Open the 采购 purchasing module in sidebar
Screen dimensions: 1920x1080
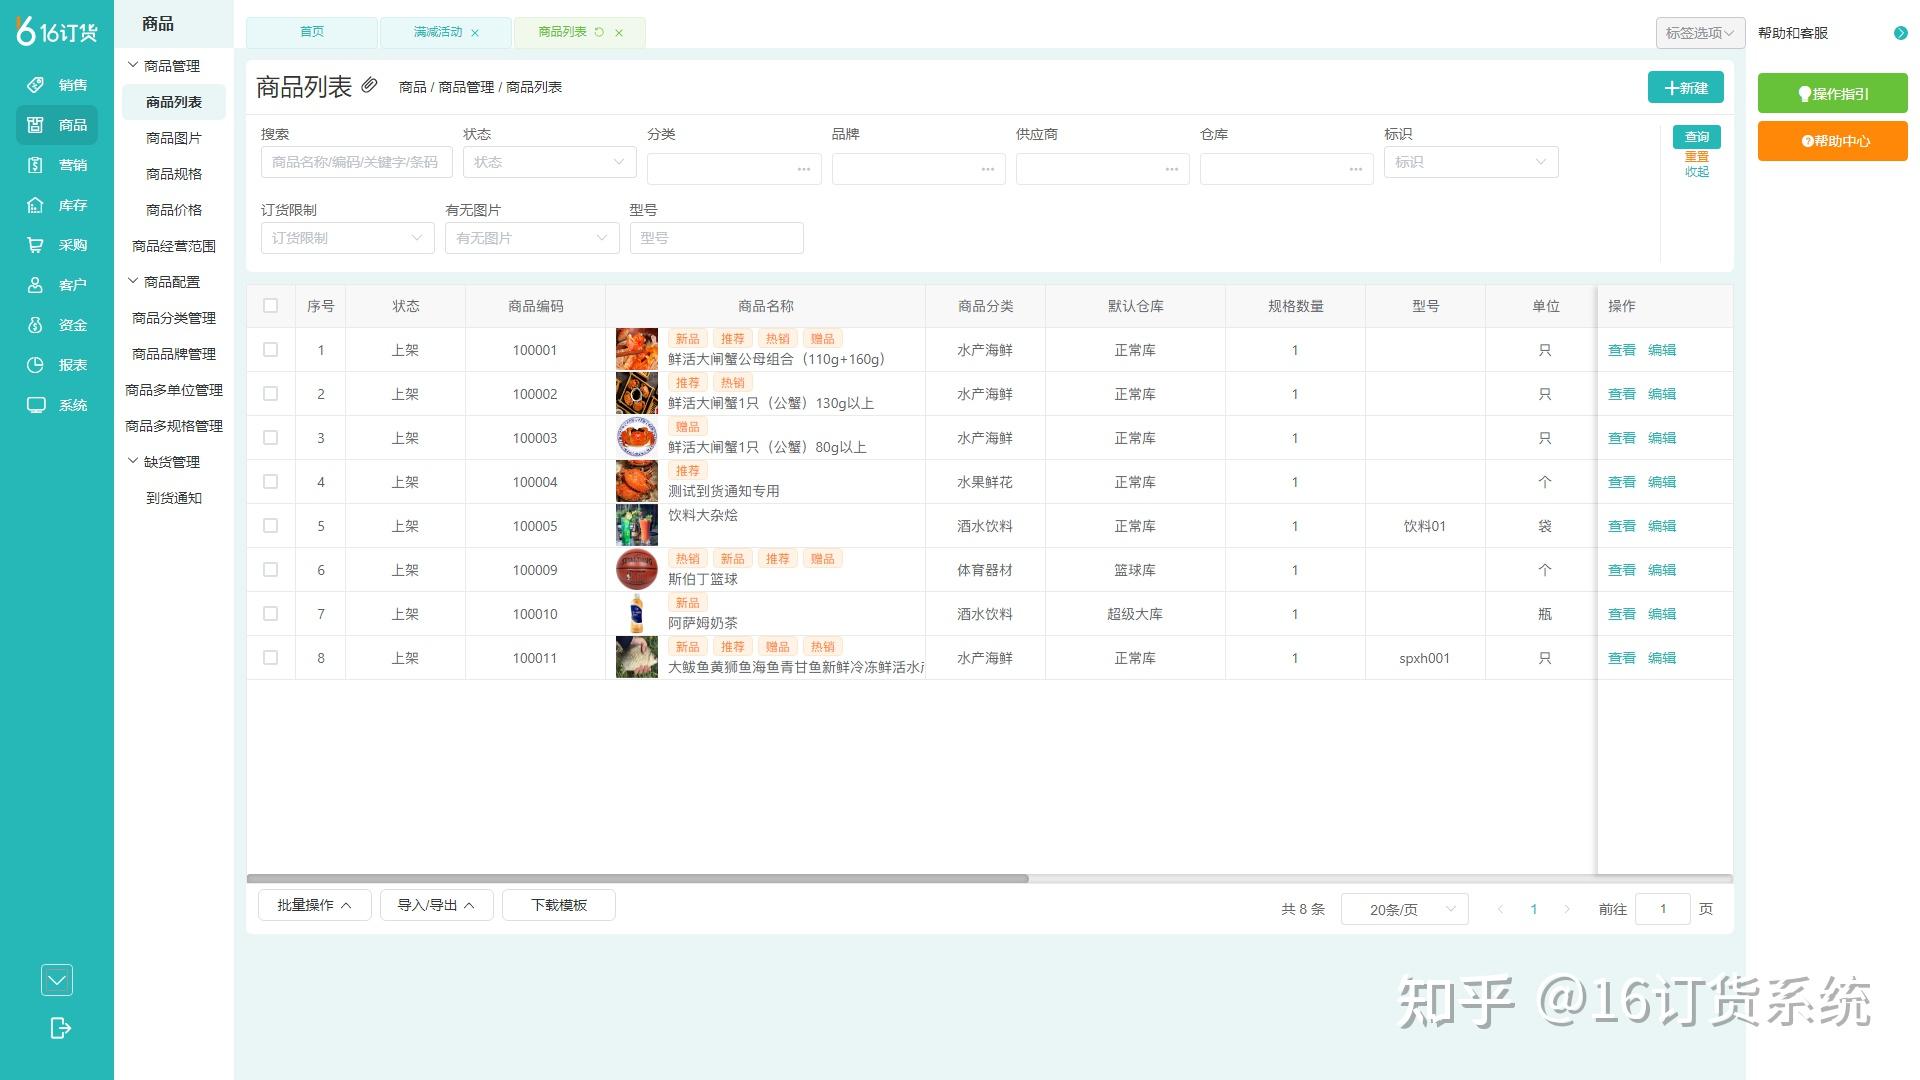tap(57, 245)
